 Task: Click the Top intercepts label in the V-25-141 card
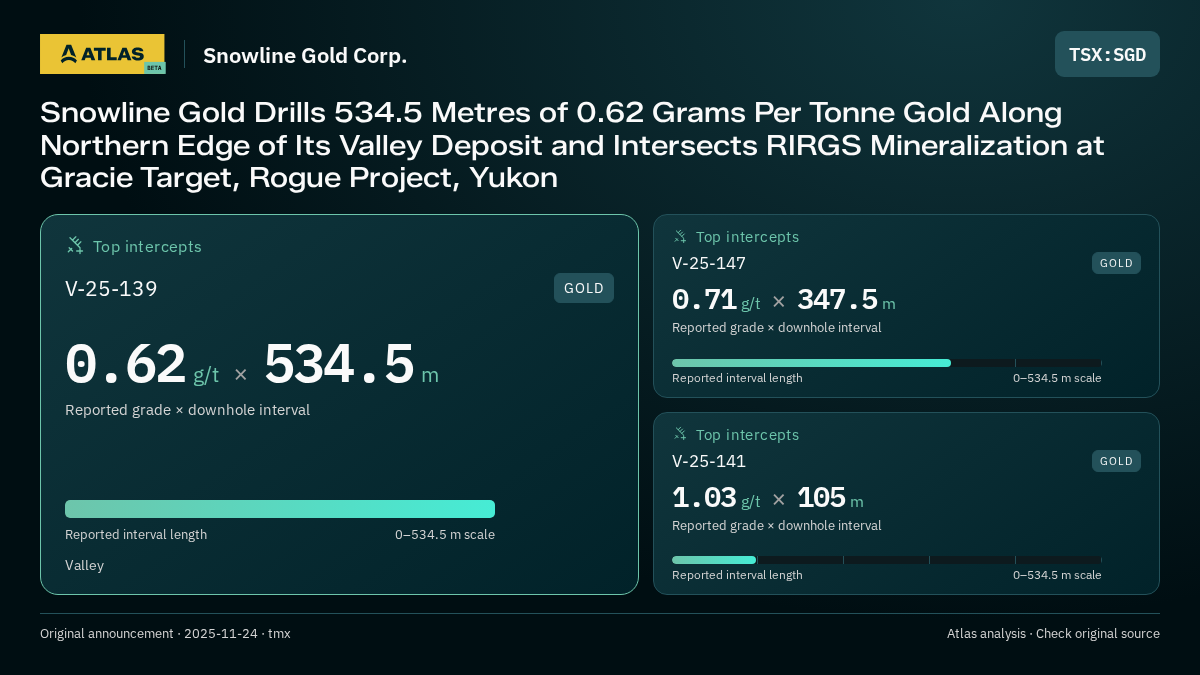coord(747,435)
